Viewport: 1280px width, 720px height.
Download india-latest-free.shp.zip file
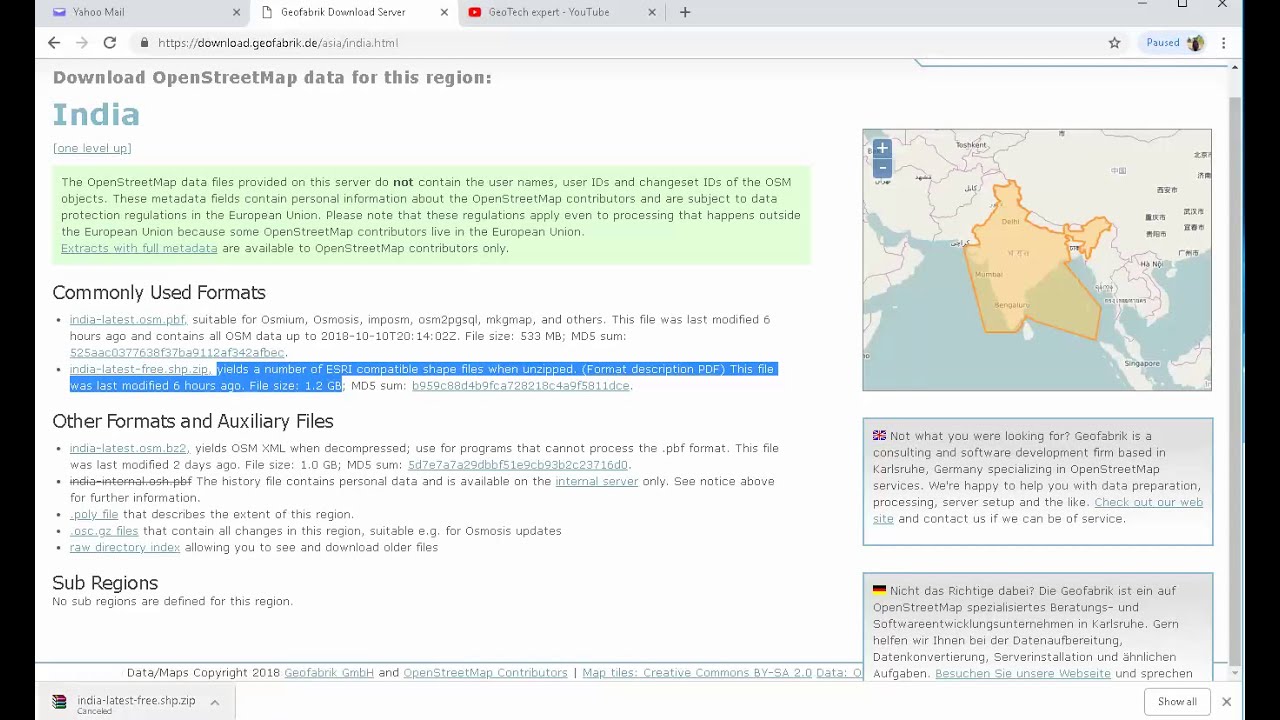pos(140,370)
